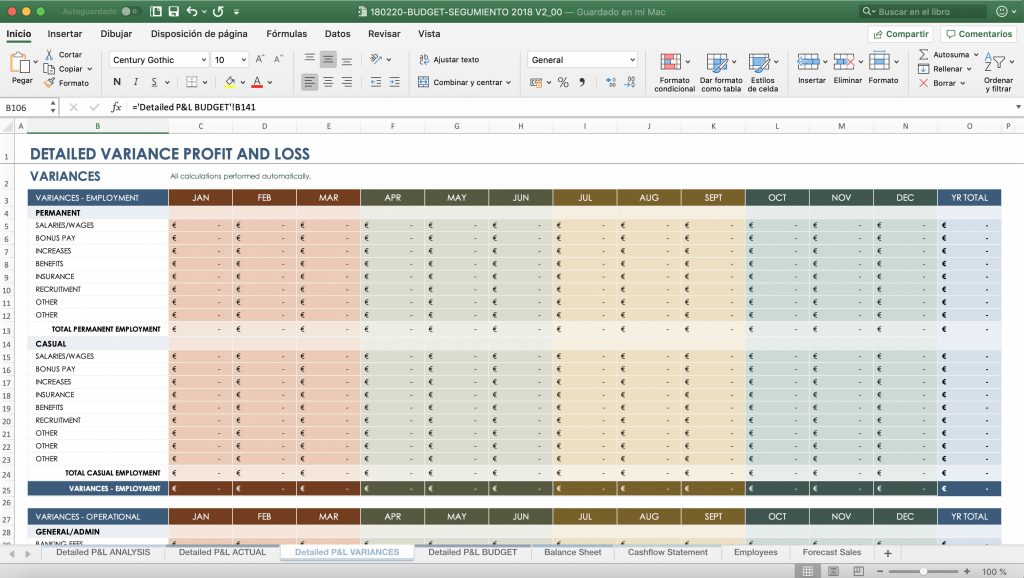Image resolution: width=1024 pixels, height=578 pixels.
Task: Open the Datos ribbon tab
Action: pos(338,34)
